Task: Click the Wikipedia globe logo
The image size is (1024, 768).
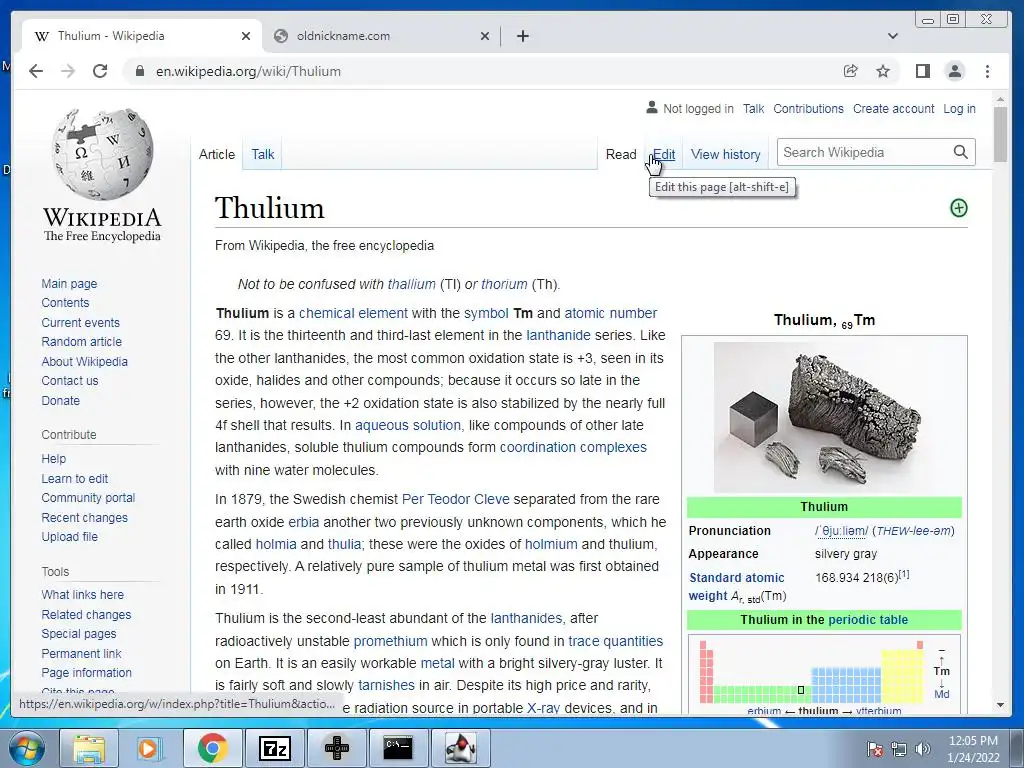Action: point(103,154)
